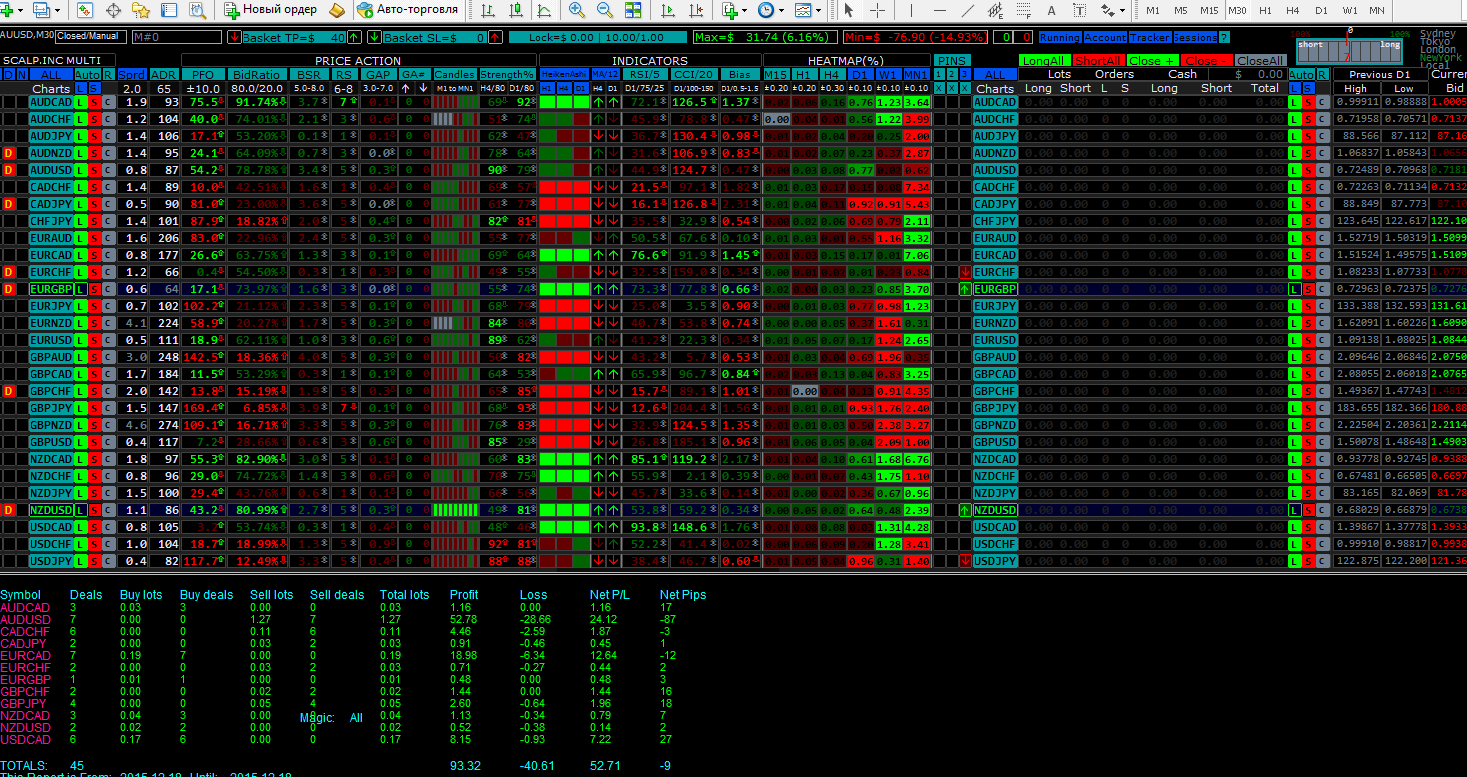The image size is (1467, 777).
Task: Open the EURUSD chart from left symbol column
Action: [x=50, y=340]
